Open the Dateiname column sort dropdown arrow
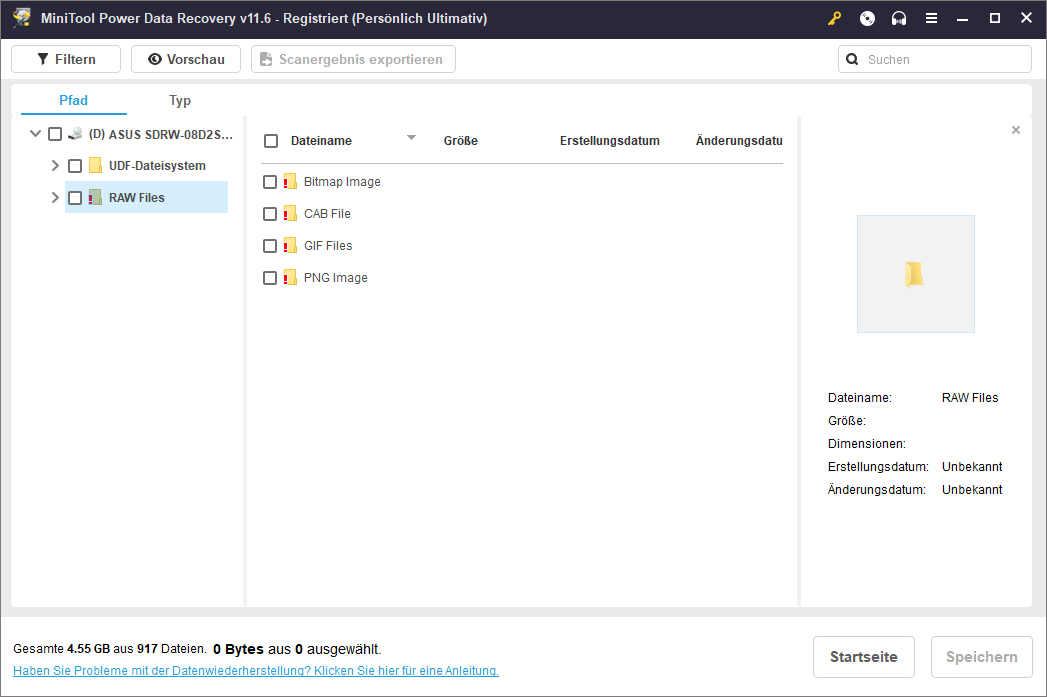This screenshot has height=697, width=1047. click(411, 138)
